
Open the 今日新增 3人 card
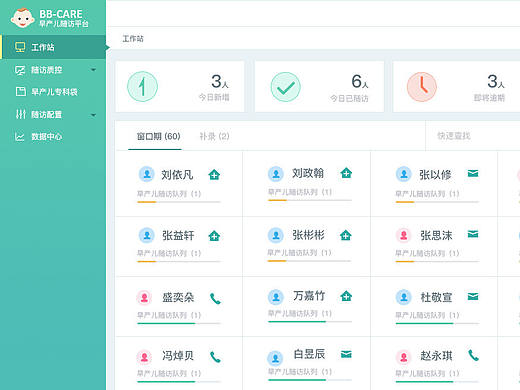[180, 87]
